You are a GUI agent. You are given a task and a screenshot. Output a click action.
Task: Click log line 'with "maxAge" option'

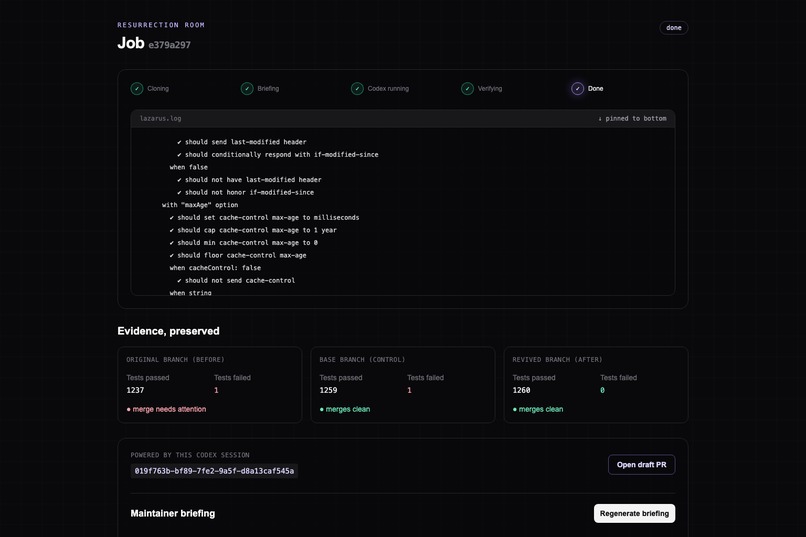click(x=200, y=205)
